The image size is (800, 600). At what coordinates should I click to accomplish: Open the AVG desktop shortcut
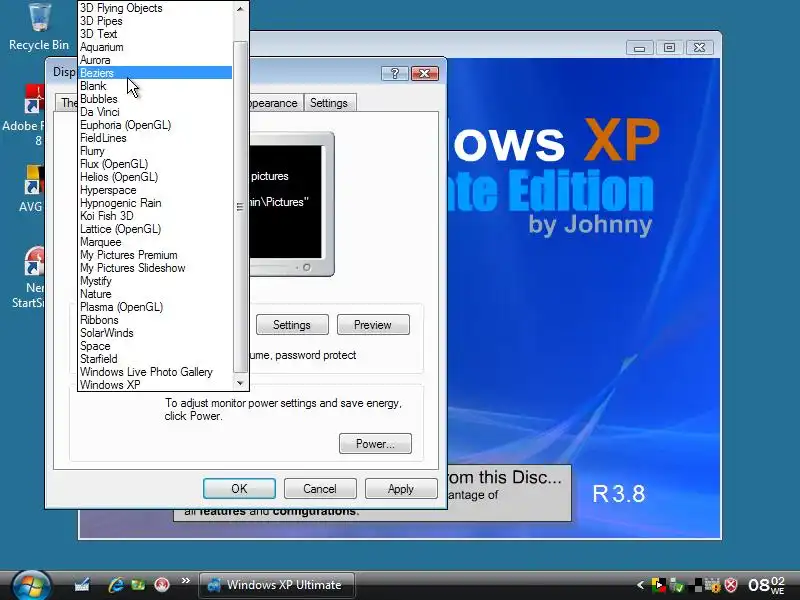32,189
